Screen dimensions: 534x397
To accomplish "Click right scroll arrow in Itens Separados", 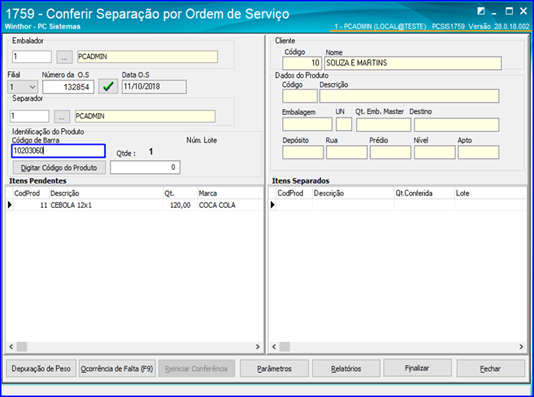I will click(x=521, y=347).
